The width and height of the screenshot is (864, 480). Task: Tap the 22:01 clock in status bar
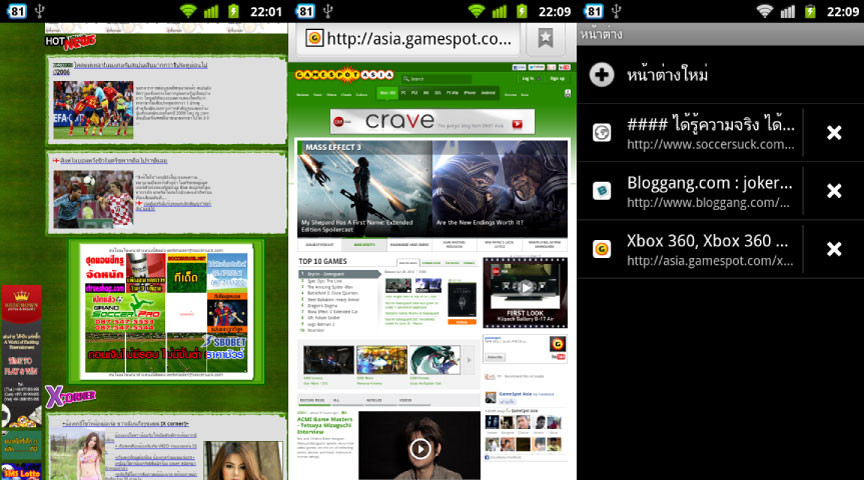266,12
